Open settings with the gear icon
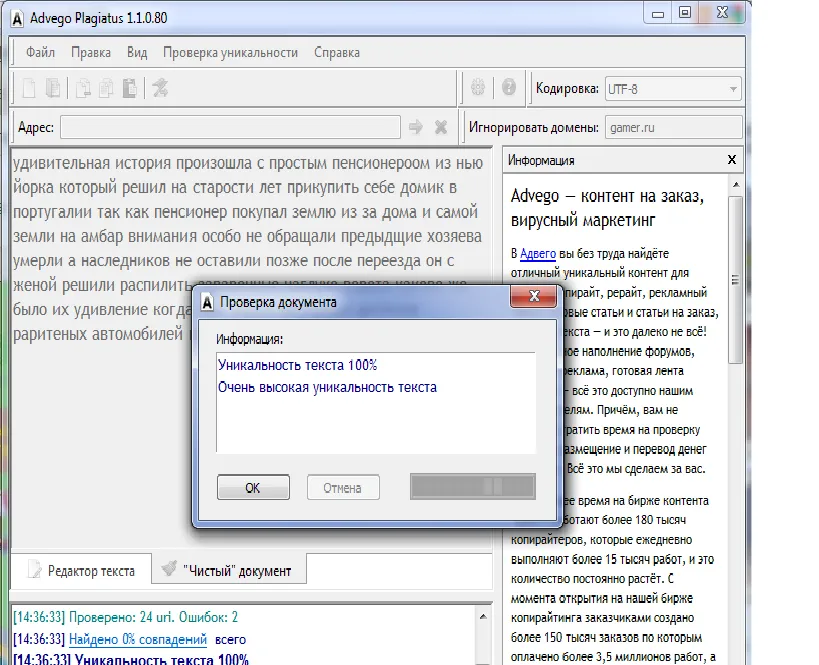 [x=478, y=87]
